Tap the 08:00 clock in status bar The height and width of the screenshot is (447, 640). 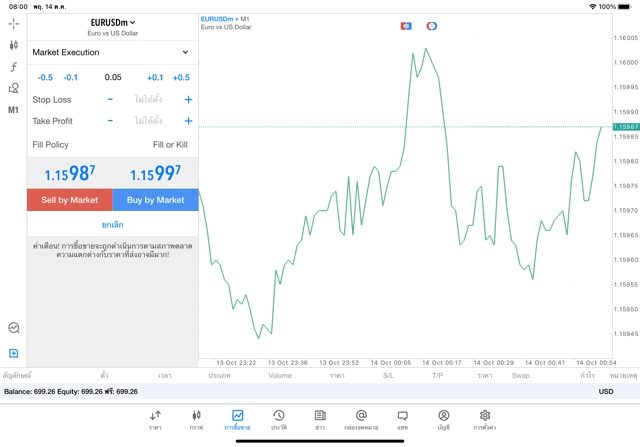tap(18, 7)
